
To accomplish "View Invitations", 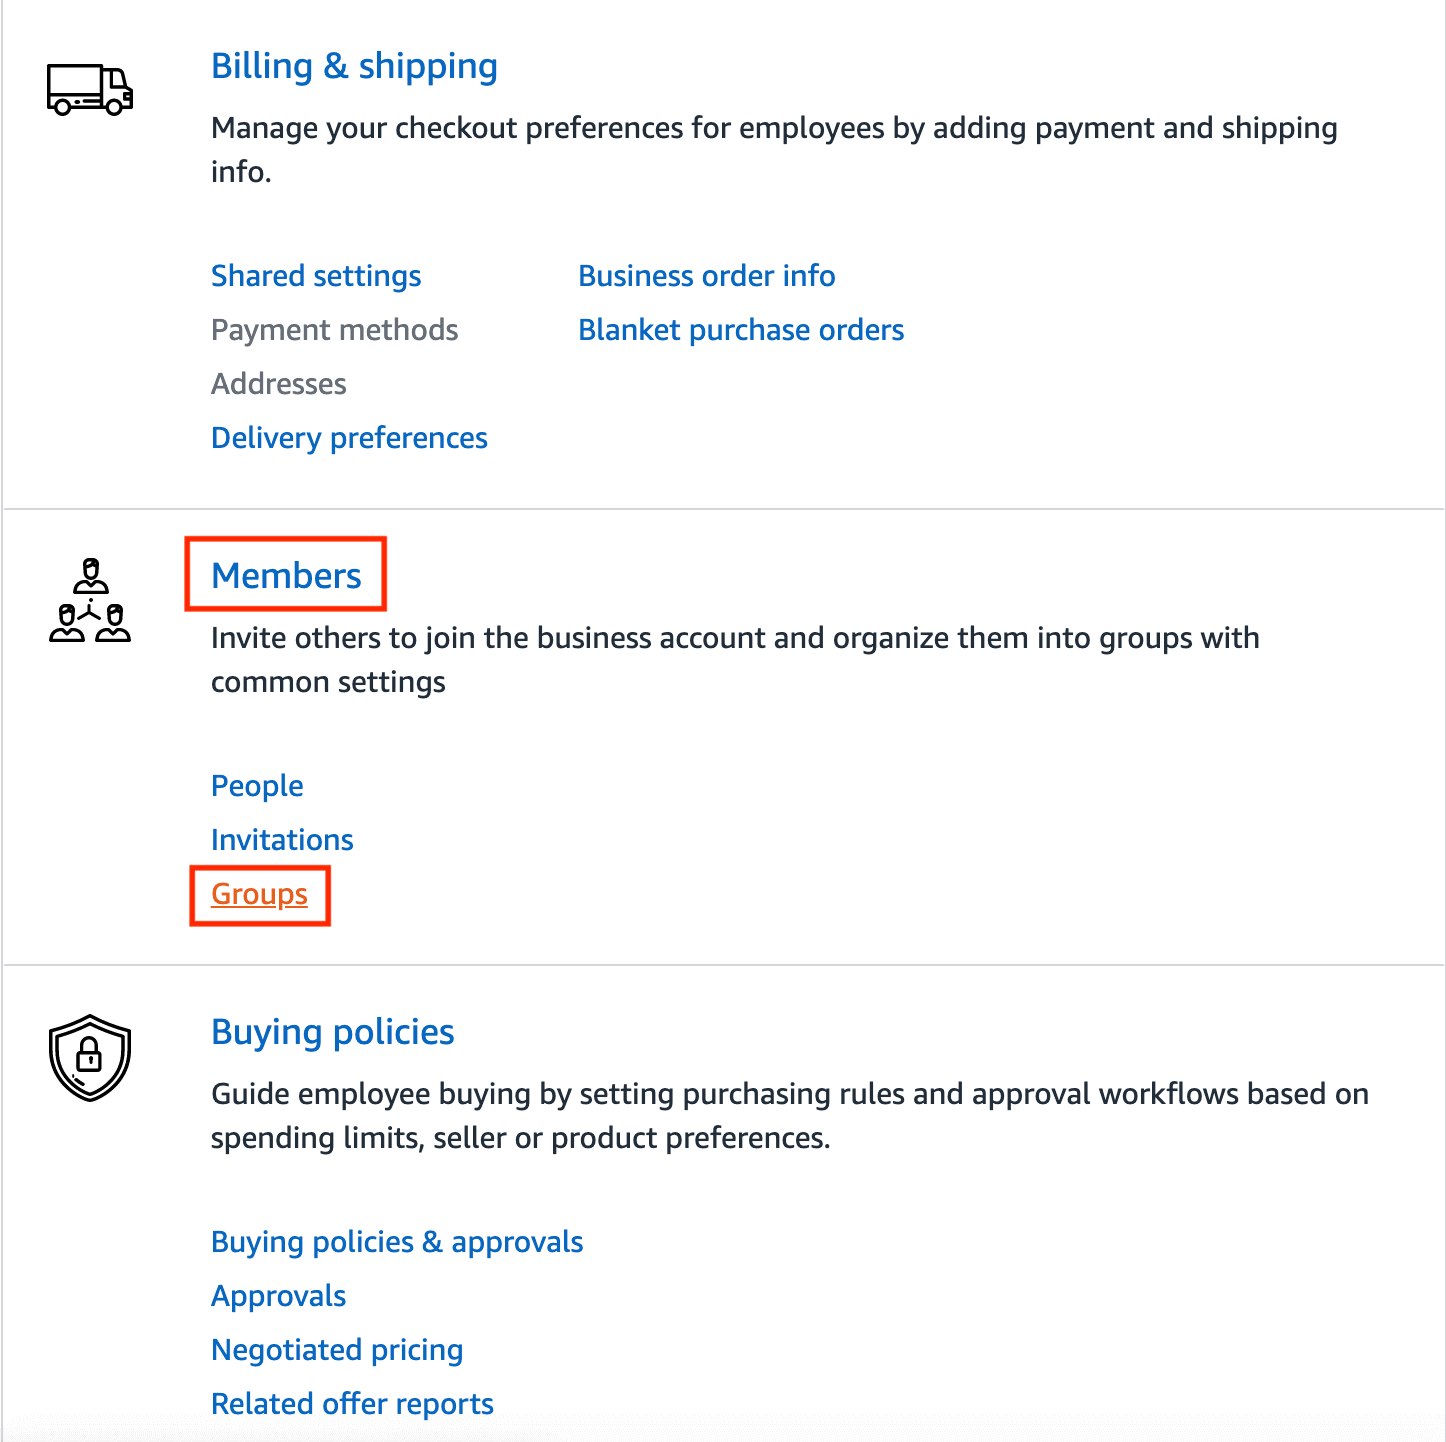I will pos(282,840).
